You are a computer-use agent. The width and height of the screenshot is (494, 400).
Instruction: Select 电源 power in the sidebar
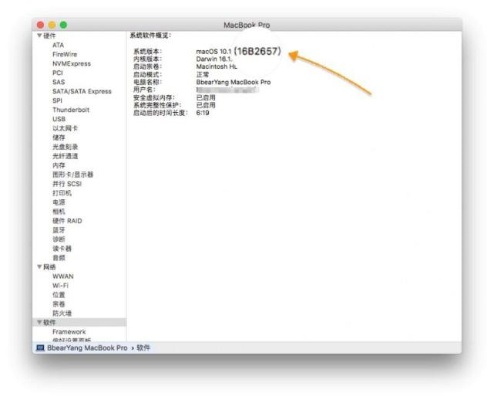[x=59, y=202]
